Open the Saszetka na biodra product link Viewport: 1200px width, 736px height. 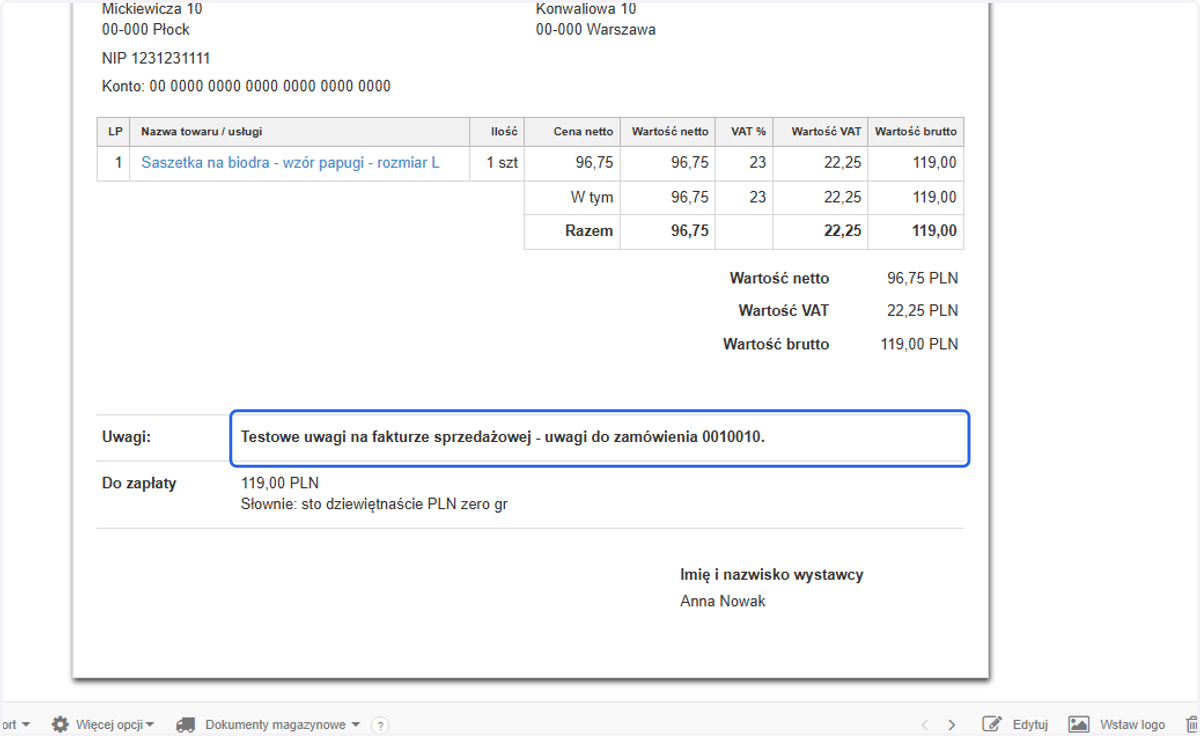[290, 162]
